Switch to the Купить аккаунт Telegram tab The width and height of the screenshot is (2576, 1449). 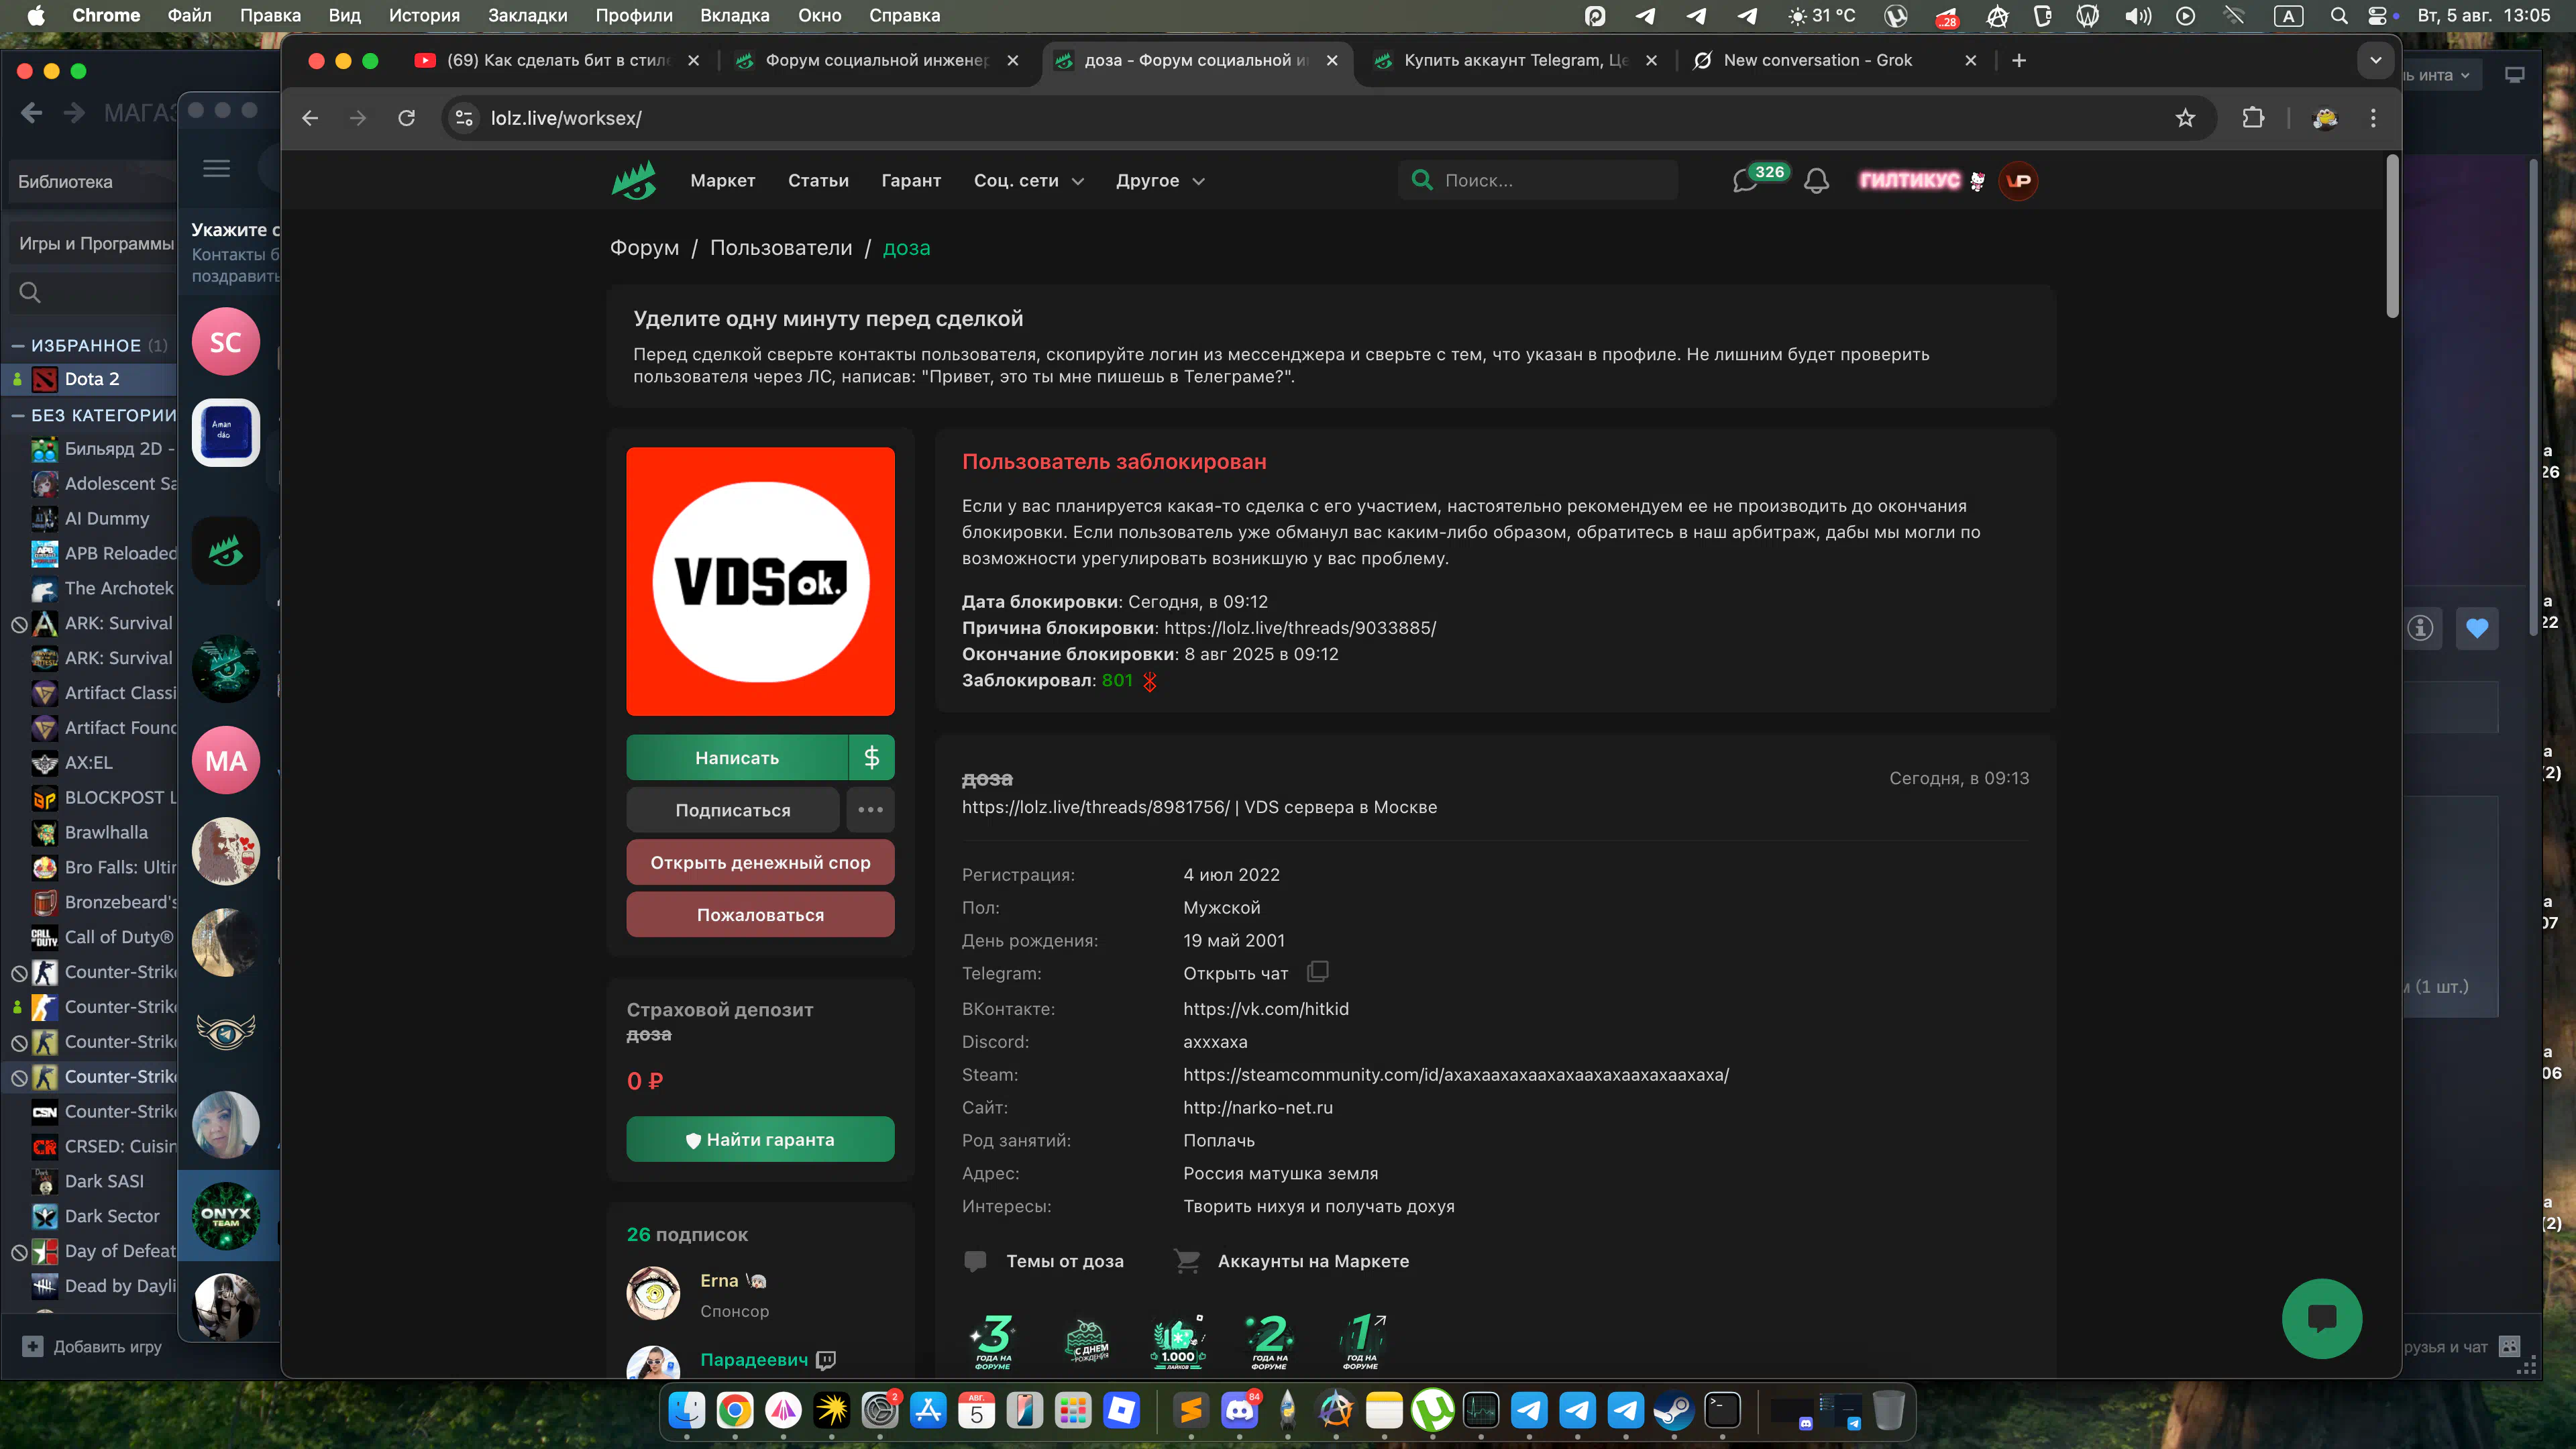[1515, 60]
